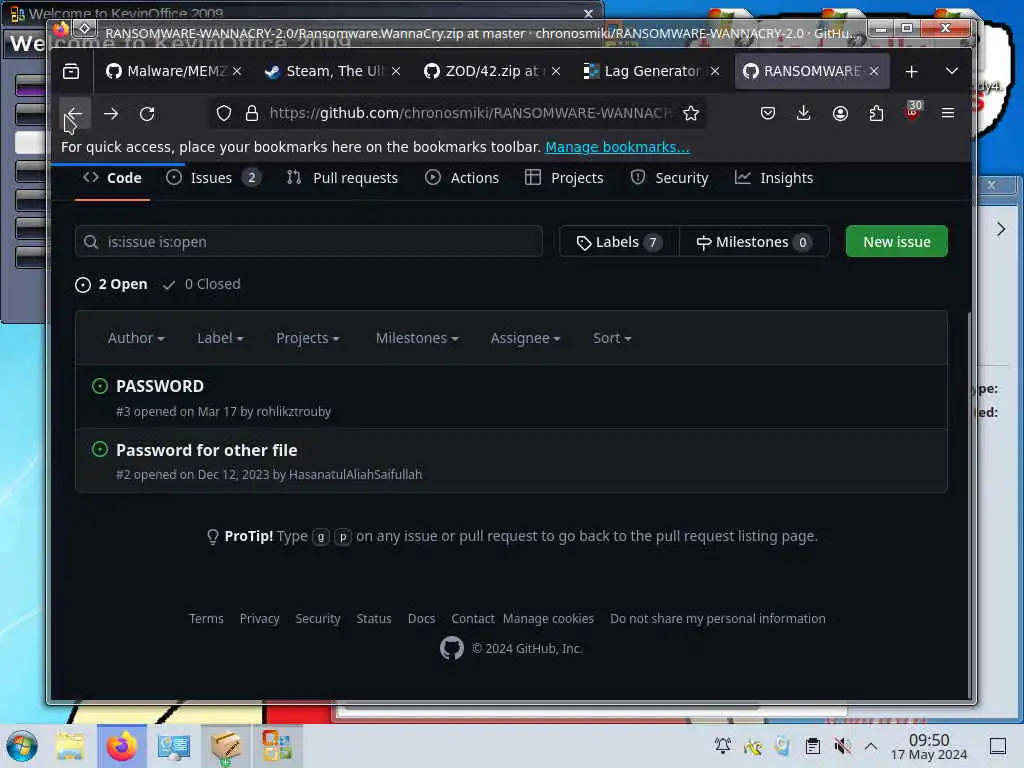This screenshot has height=768, width=1024.
Task: Save page to Pocket
Action: click(x=768, y=113)
